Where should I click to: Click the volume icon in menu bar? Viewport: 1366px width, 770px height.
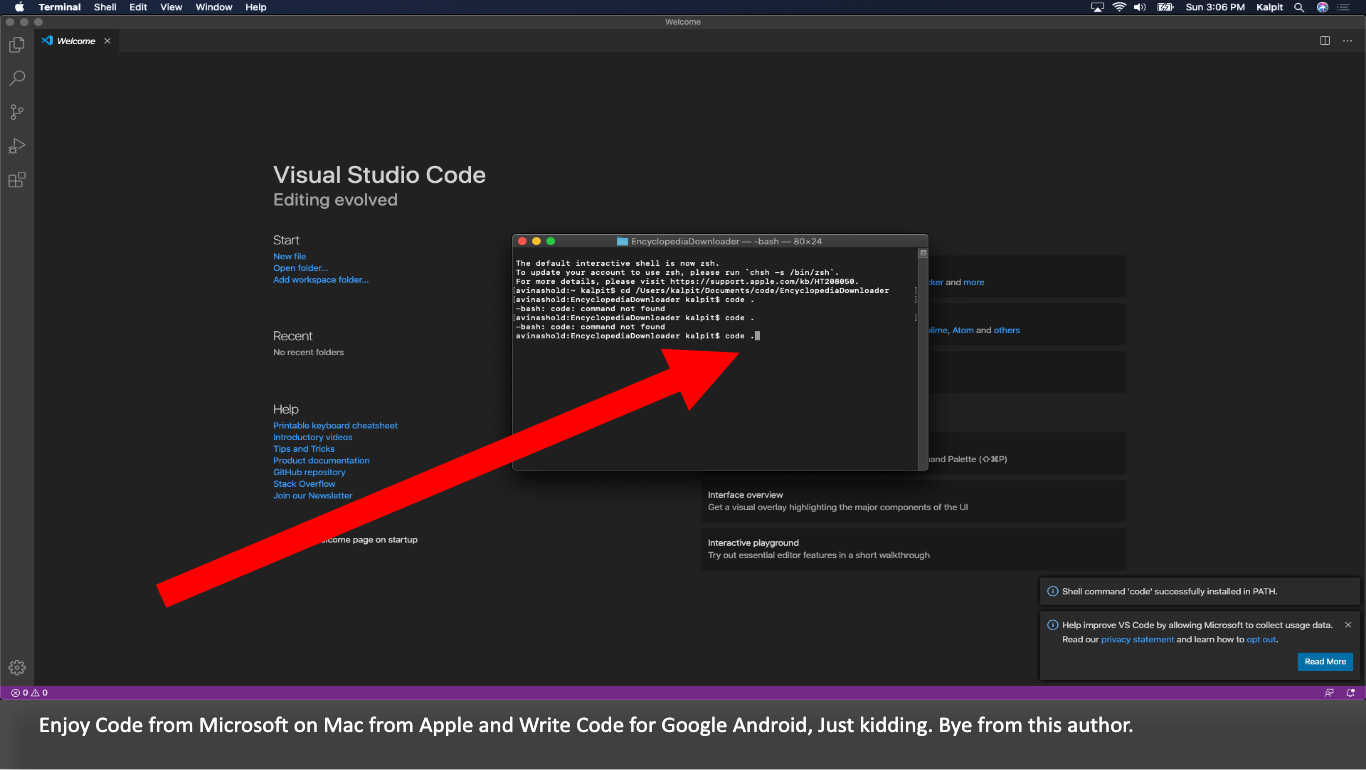point(1142,7)
